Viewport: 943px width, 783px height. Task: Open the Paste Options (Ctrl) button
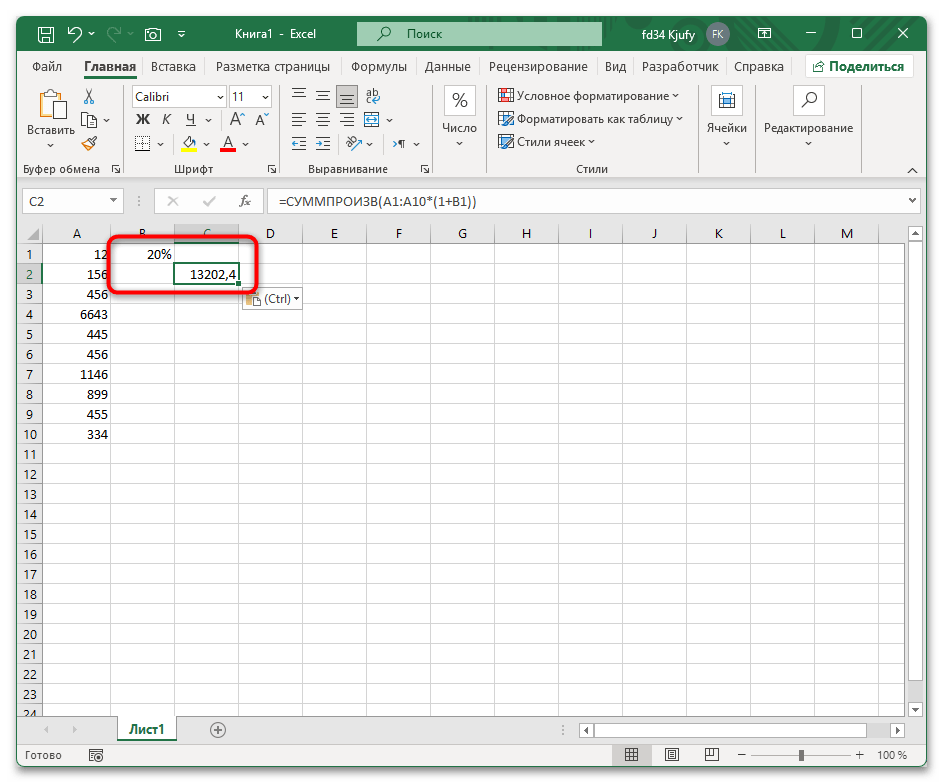point(272,298)
